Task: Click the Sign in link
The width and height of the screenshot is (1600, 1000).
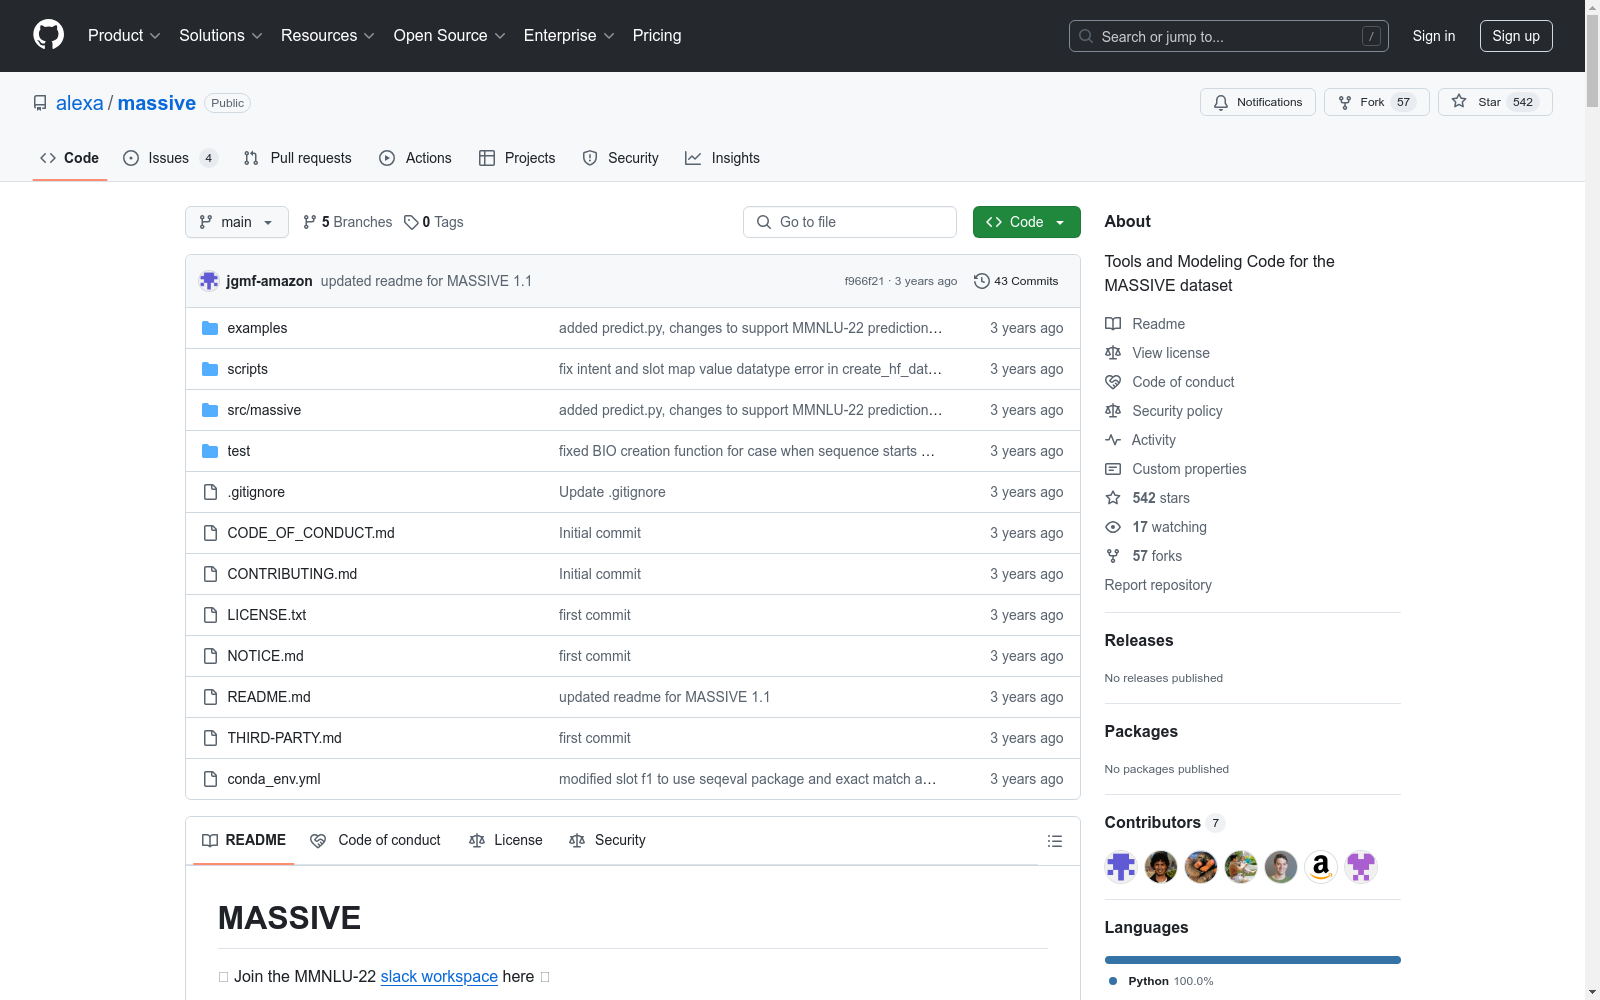Action: (1434, 36)
